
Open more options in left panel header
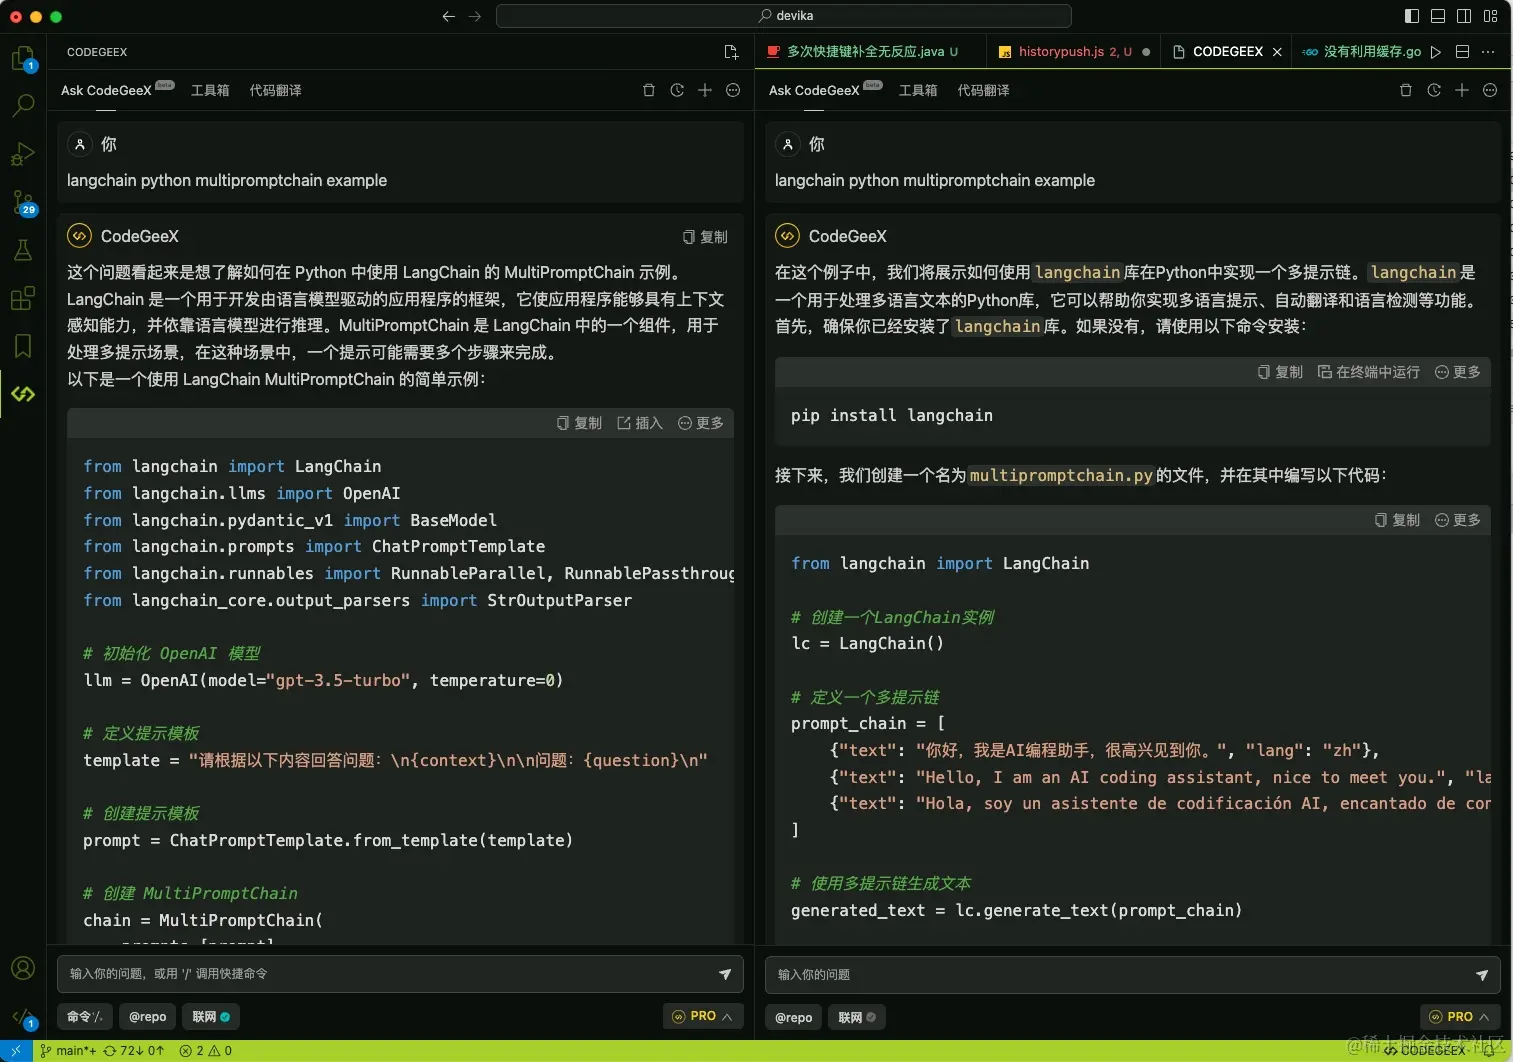[x=733, y=90]
